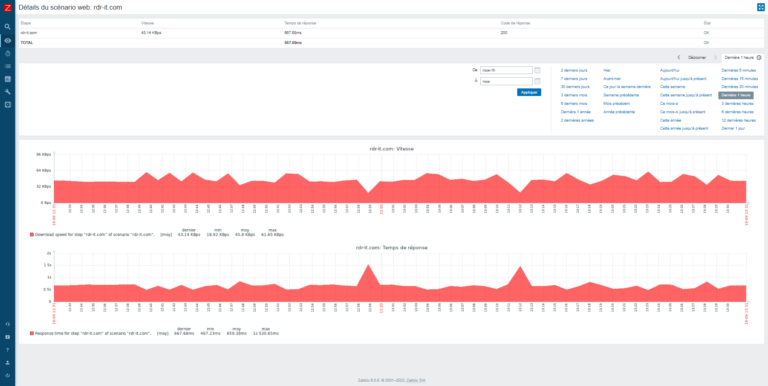Click the 200 response code cell
Screen dimensions: 768x386
coord(504,33)
